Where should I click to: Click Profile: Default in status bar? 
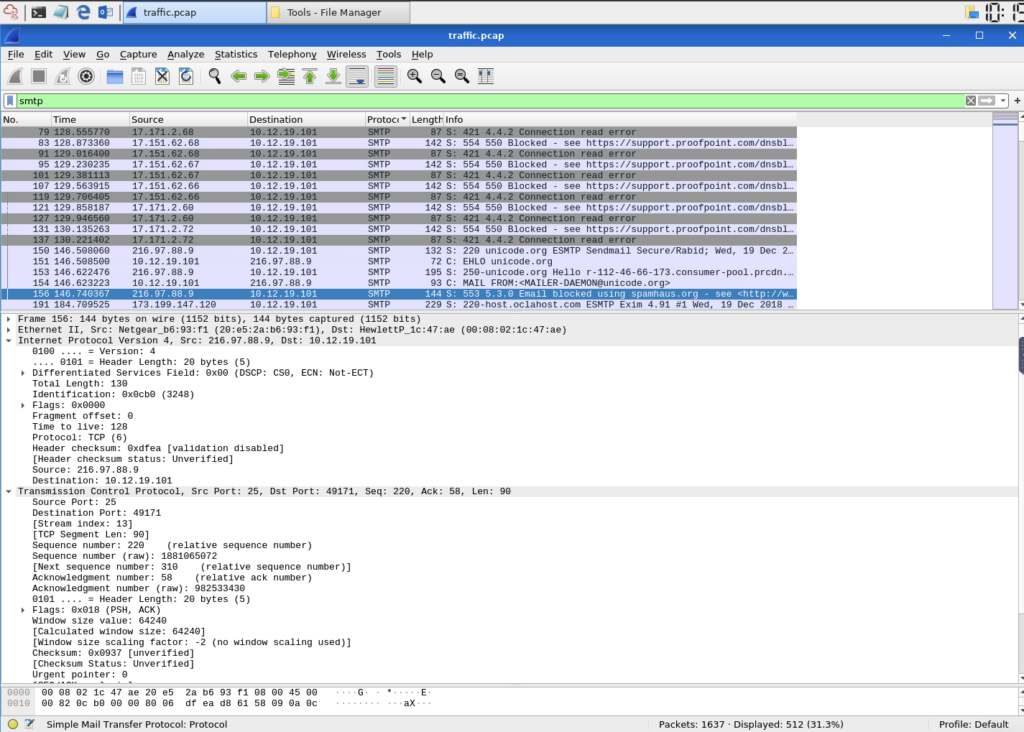(x=973, y=724)
